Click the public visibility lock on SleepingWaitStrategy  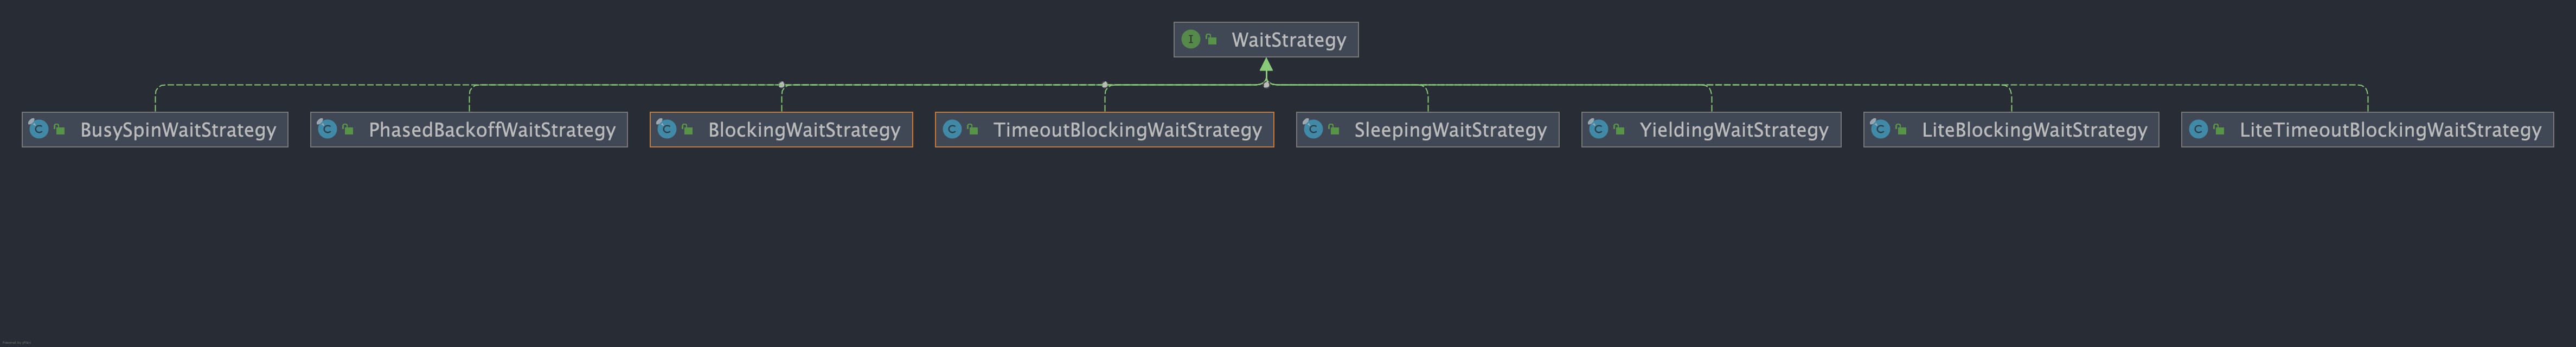coord(1333,129)
